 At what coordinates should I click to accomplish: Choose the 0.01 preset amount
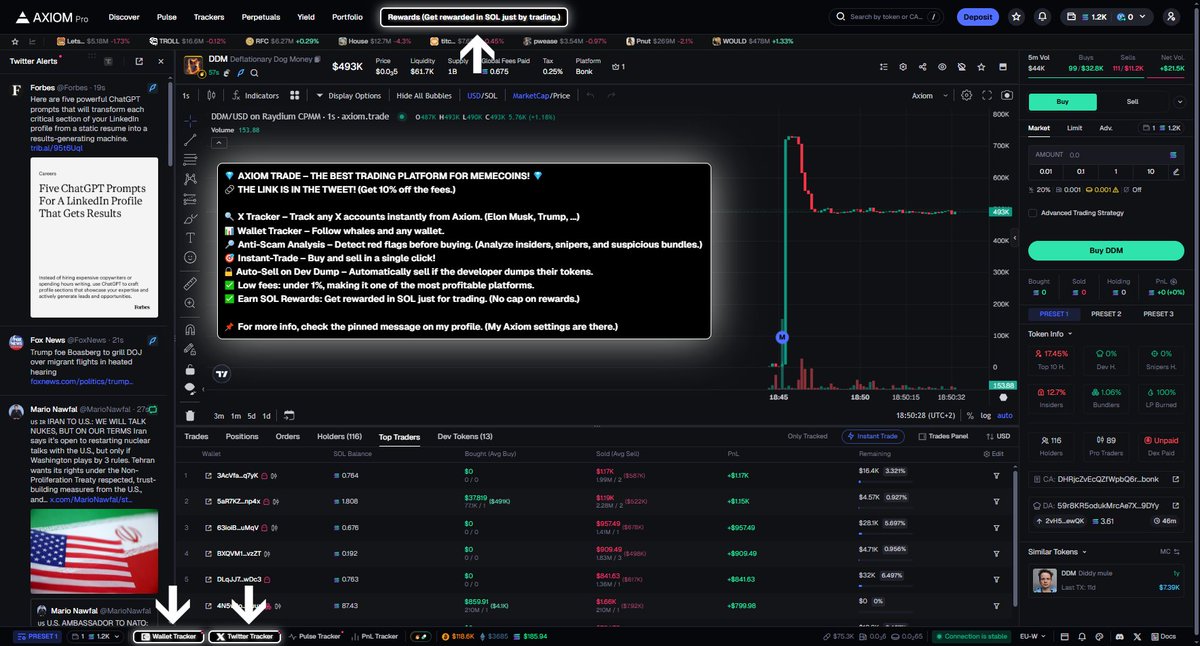[x=1045, y=171]
